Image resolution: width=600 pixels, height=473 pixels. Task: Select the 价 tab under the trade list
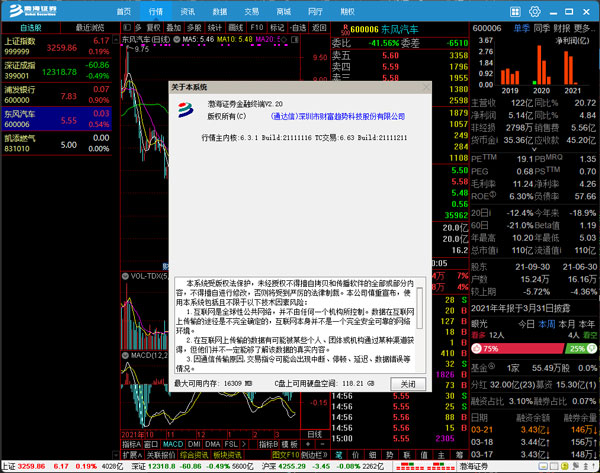355,455
